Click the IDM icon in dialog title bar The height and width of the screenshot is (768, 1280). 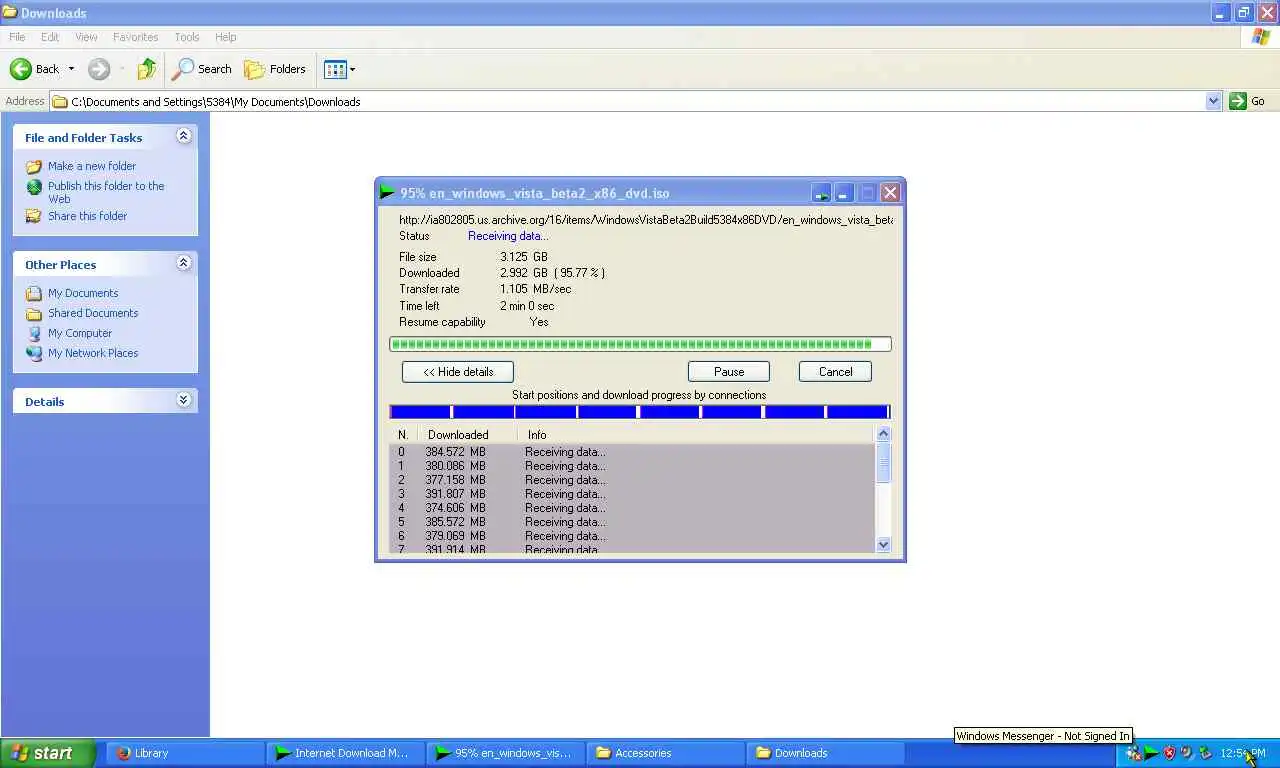pos(387,193)
